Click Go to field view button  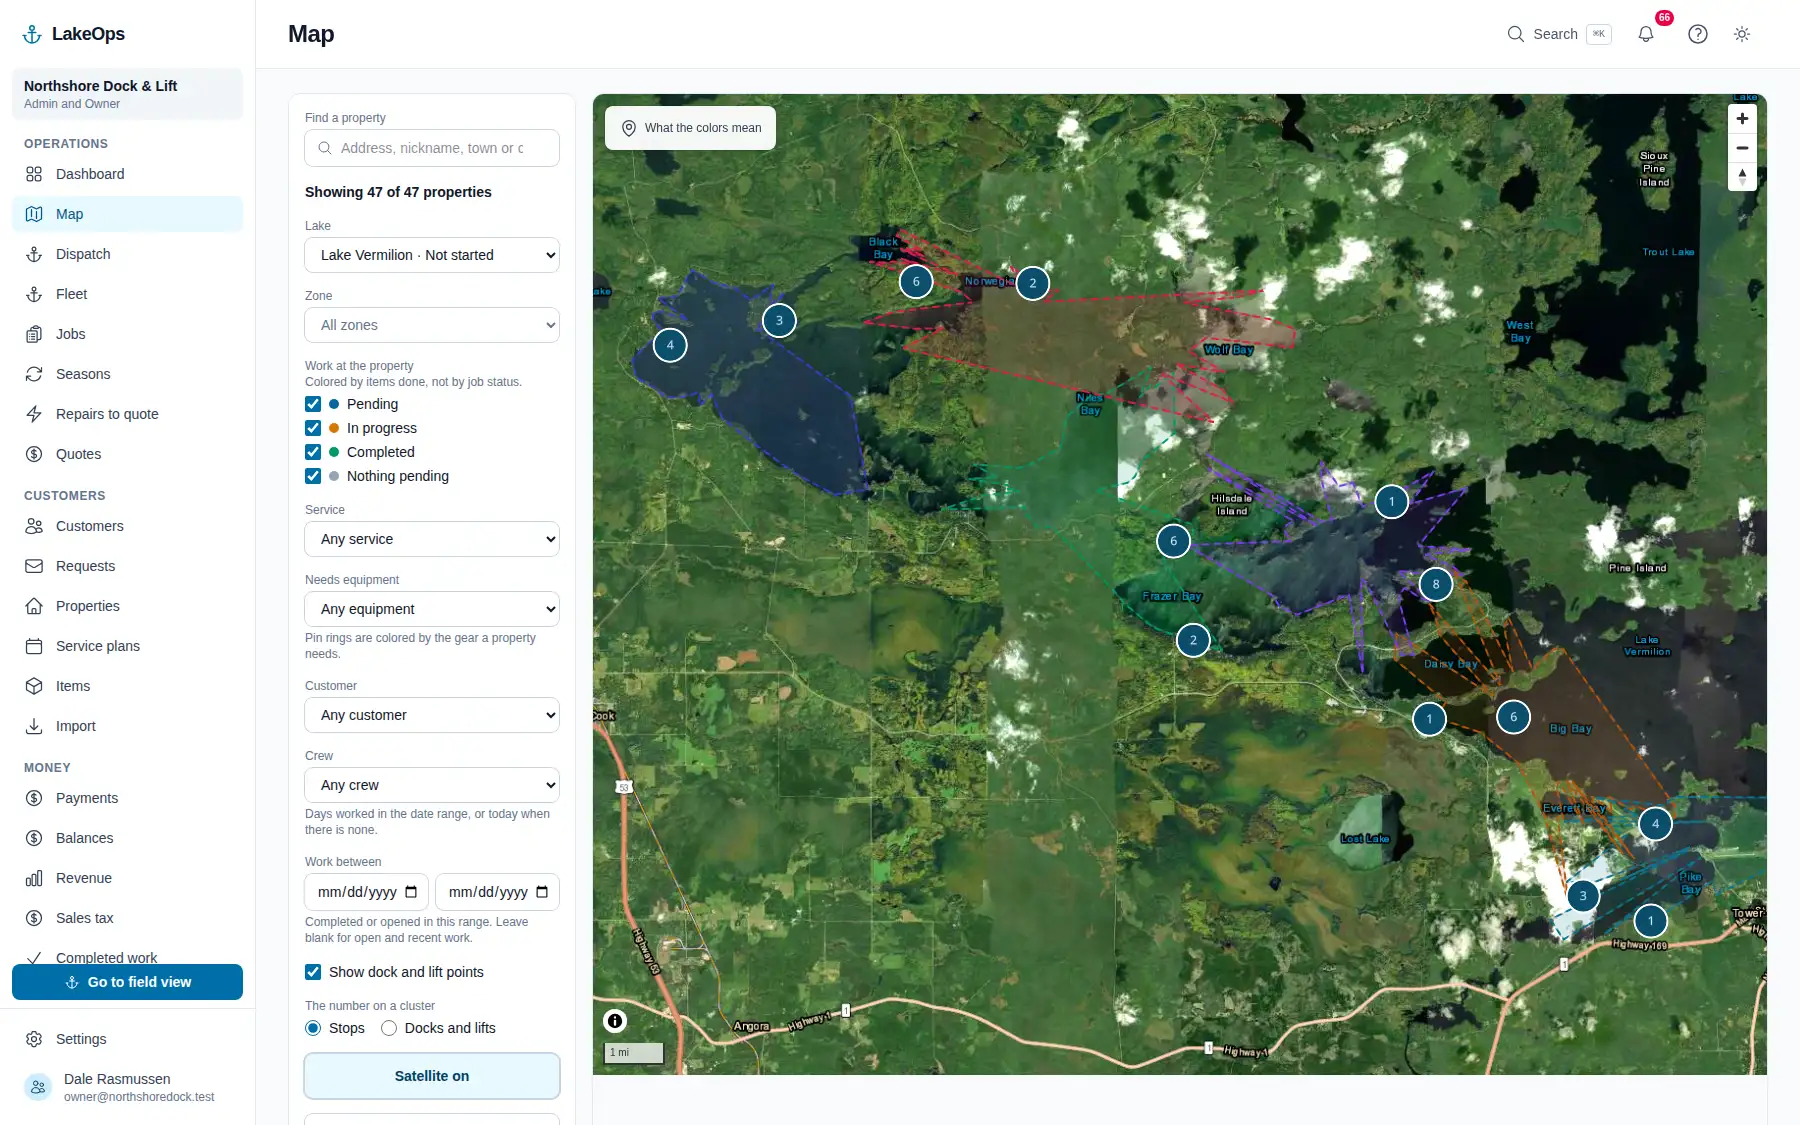[127, 982]
